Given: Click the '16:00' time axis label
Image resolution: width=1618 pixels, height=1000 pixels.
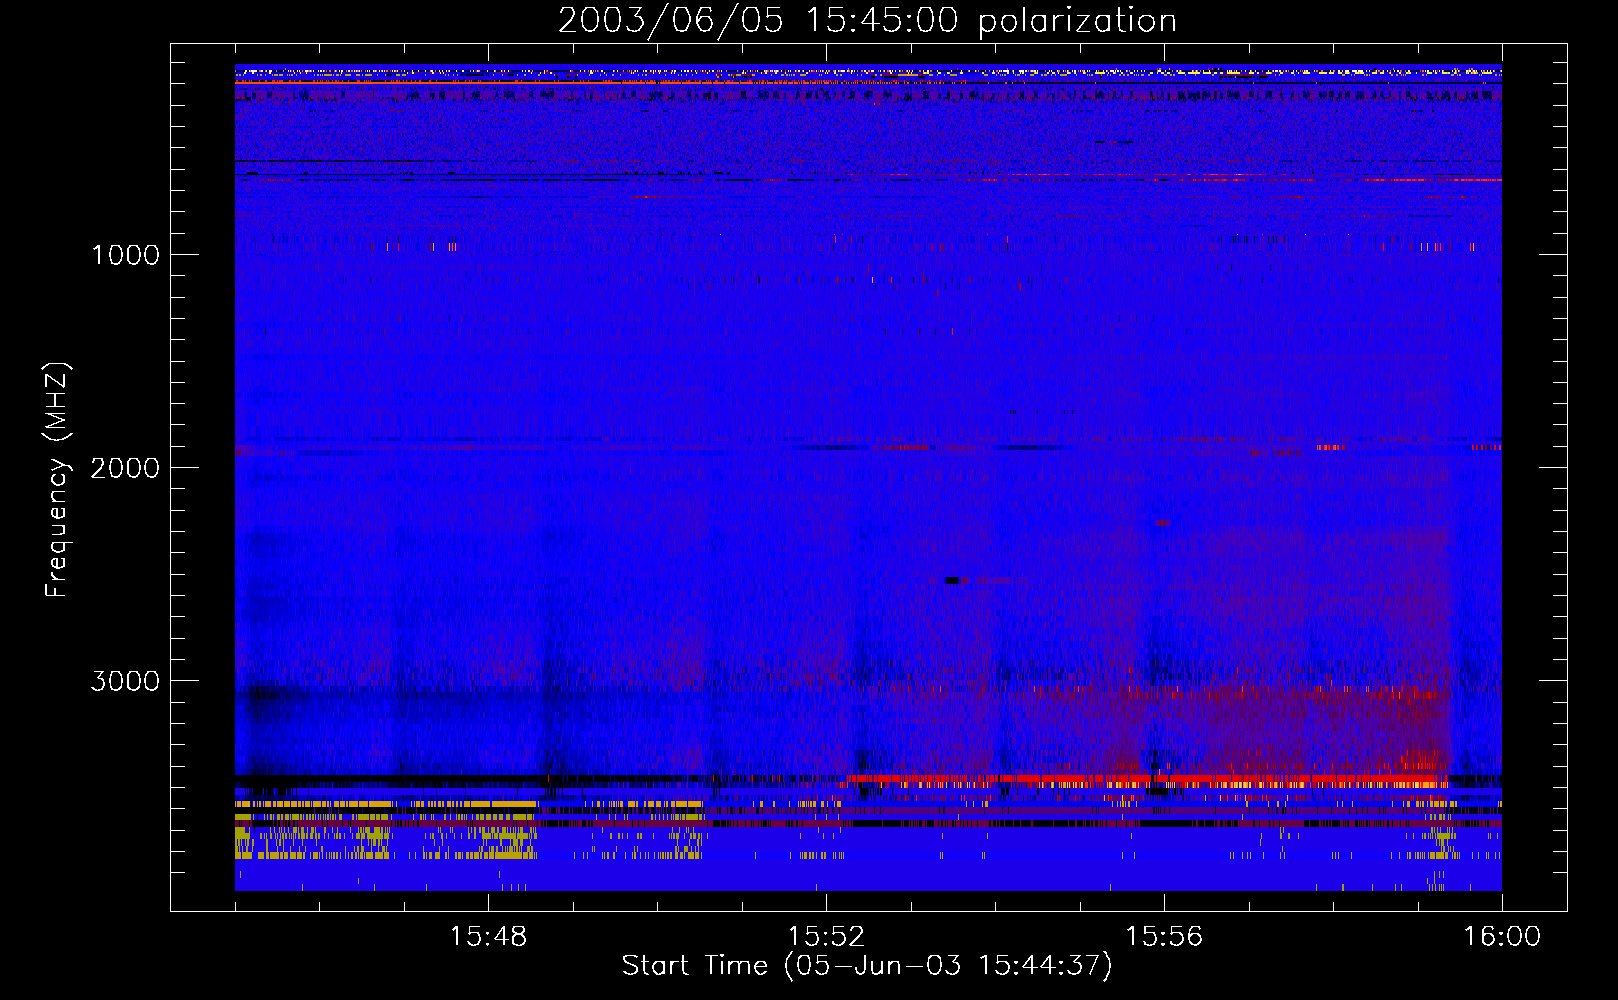Looking at the screenshot, I should click(x=1502, y=937).
